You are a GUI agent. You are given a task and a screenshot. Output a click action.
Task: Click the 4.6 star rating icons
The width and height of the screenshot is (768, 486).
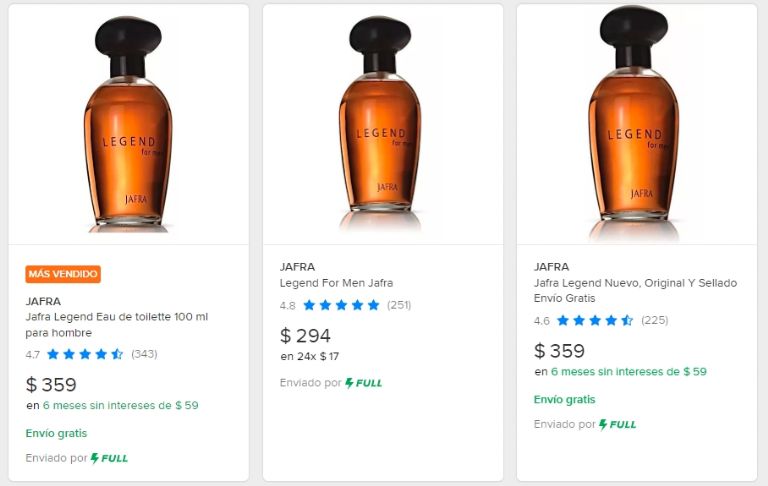(x=595, y=321)
